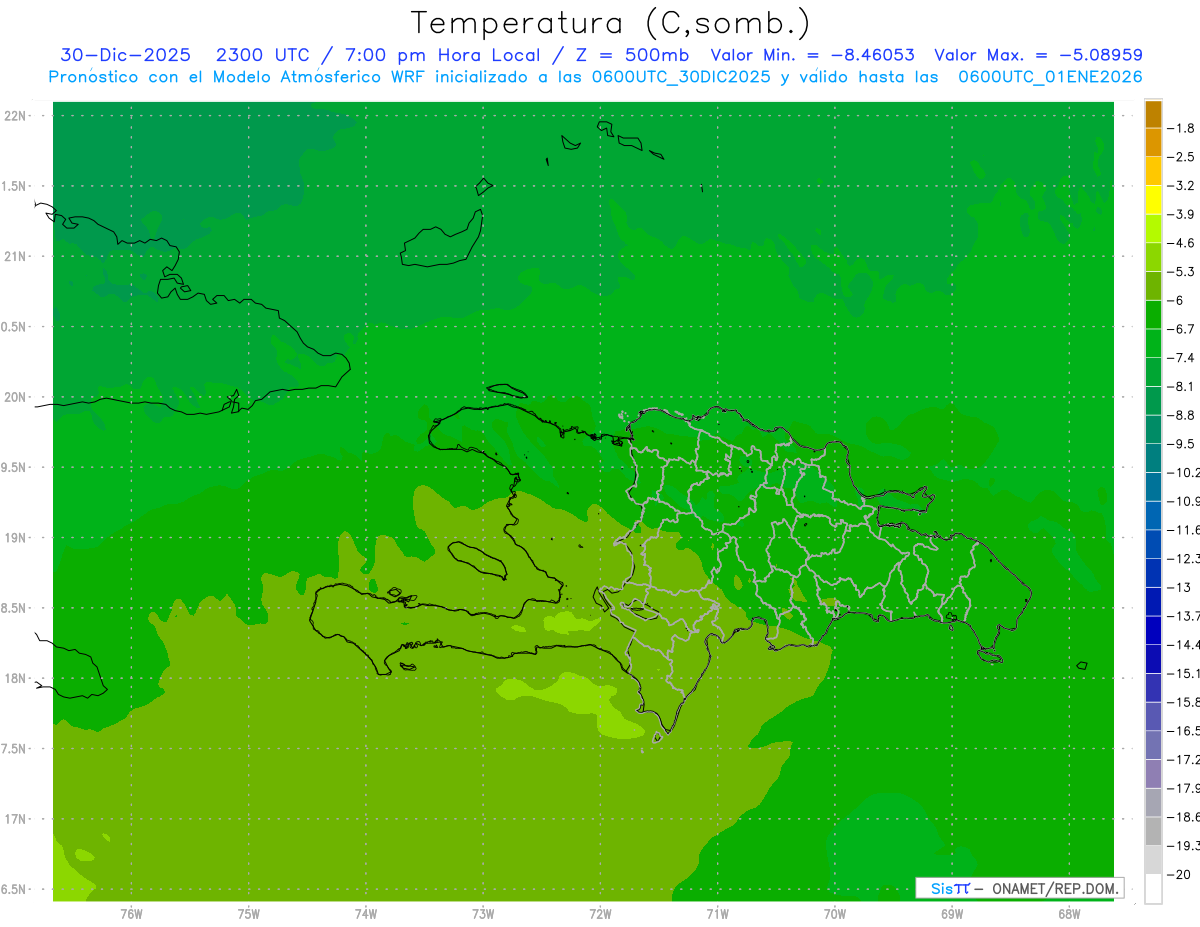1200x927 pixels.
Task: Click the '-6' colorbar value
Action: [x=1178, y=300]
